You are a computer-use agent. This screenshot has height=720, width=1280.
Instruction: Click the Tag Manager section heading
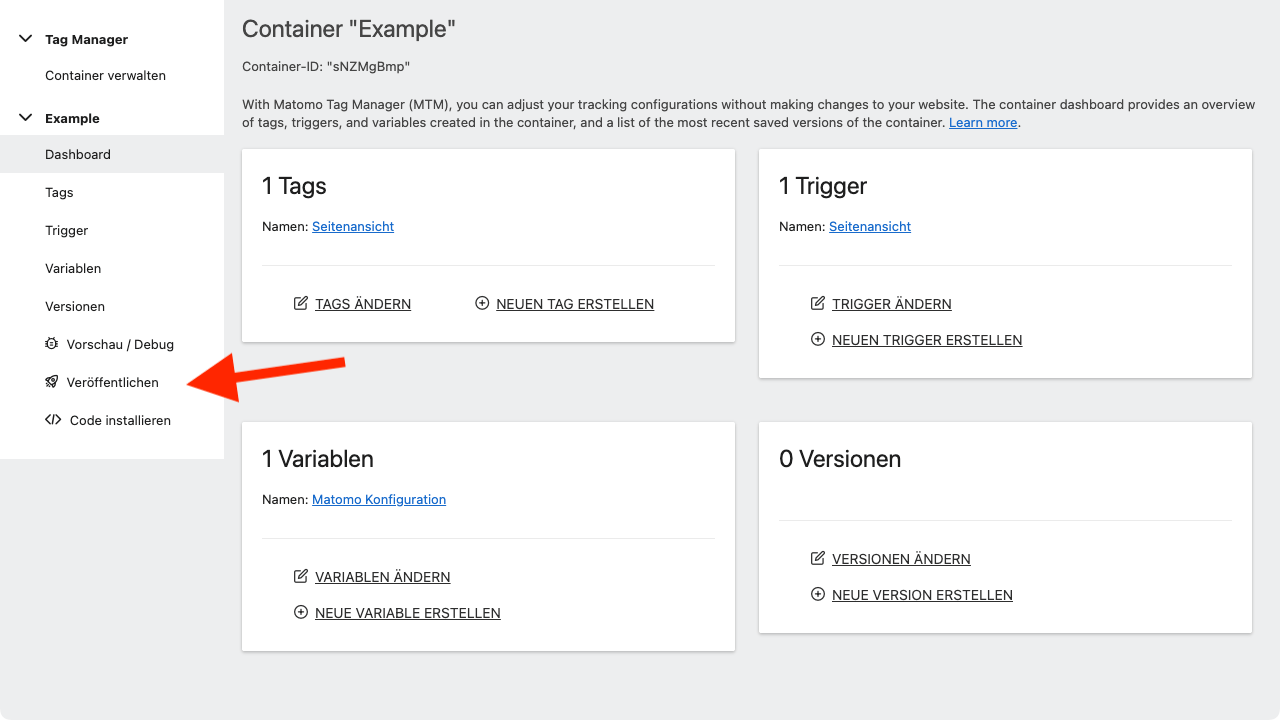pos(86,39)
